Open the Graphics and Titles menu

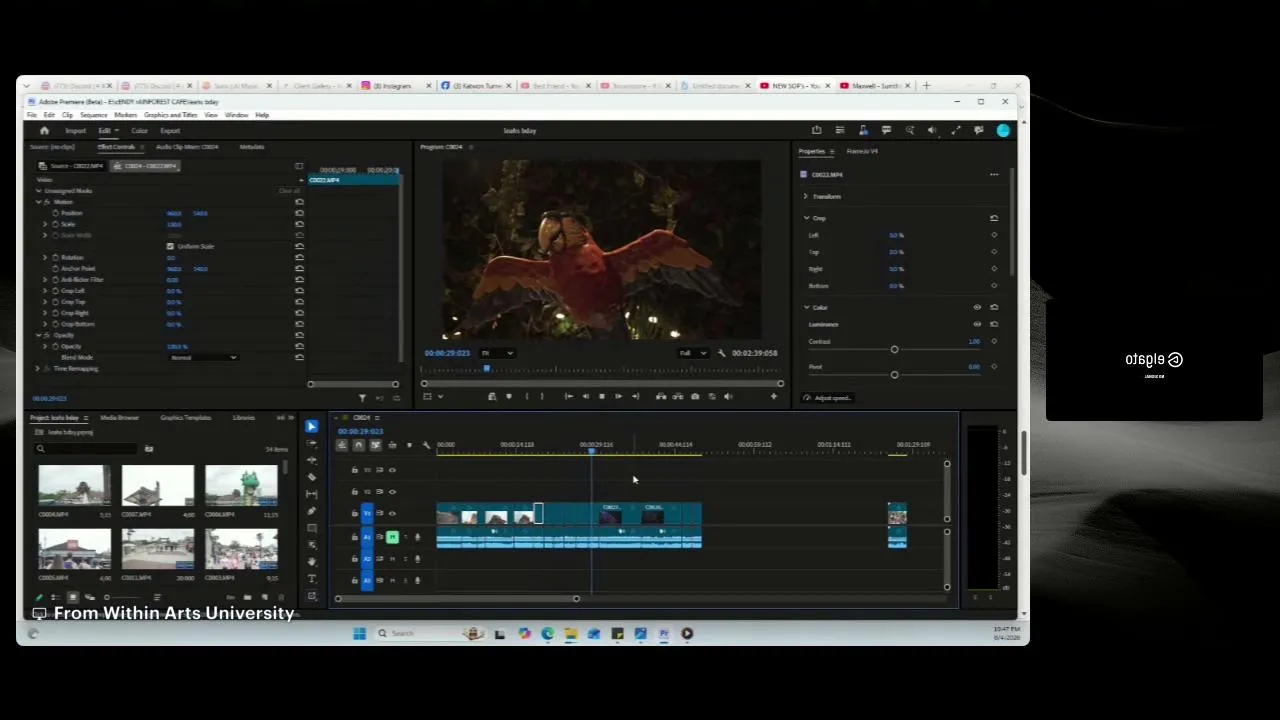171,115
